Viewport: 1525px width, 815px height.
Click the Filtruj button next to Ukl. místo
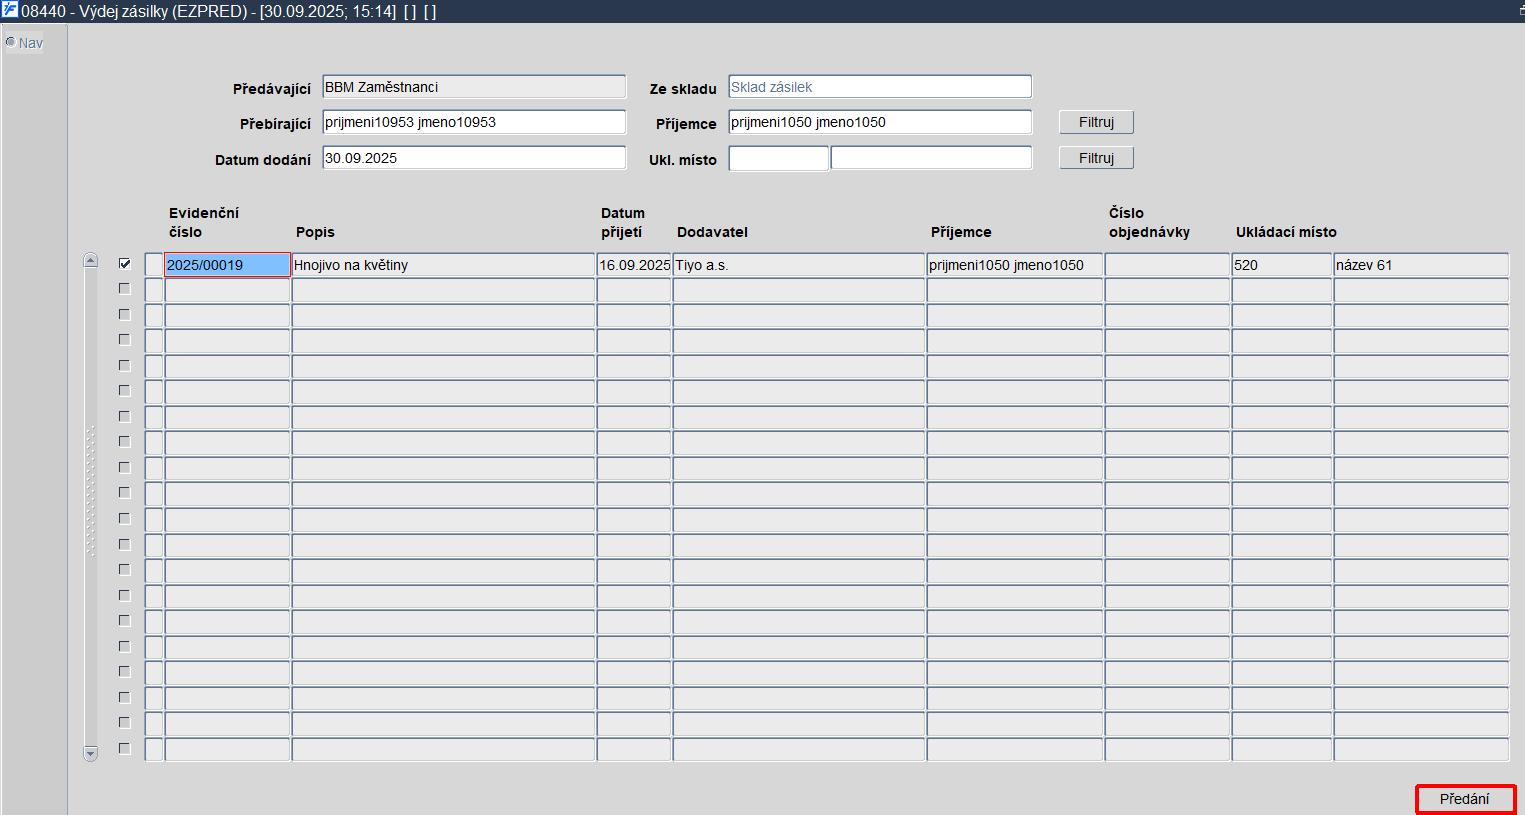1096,158
